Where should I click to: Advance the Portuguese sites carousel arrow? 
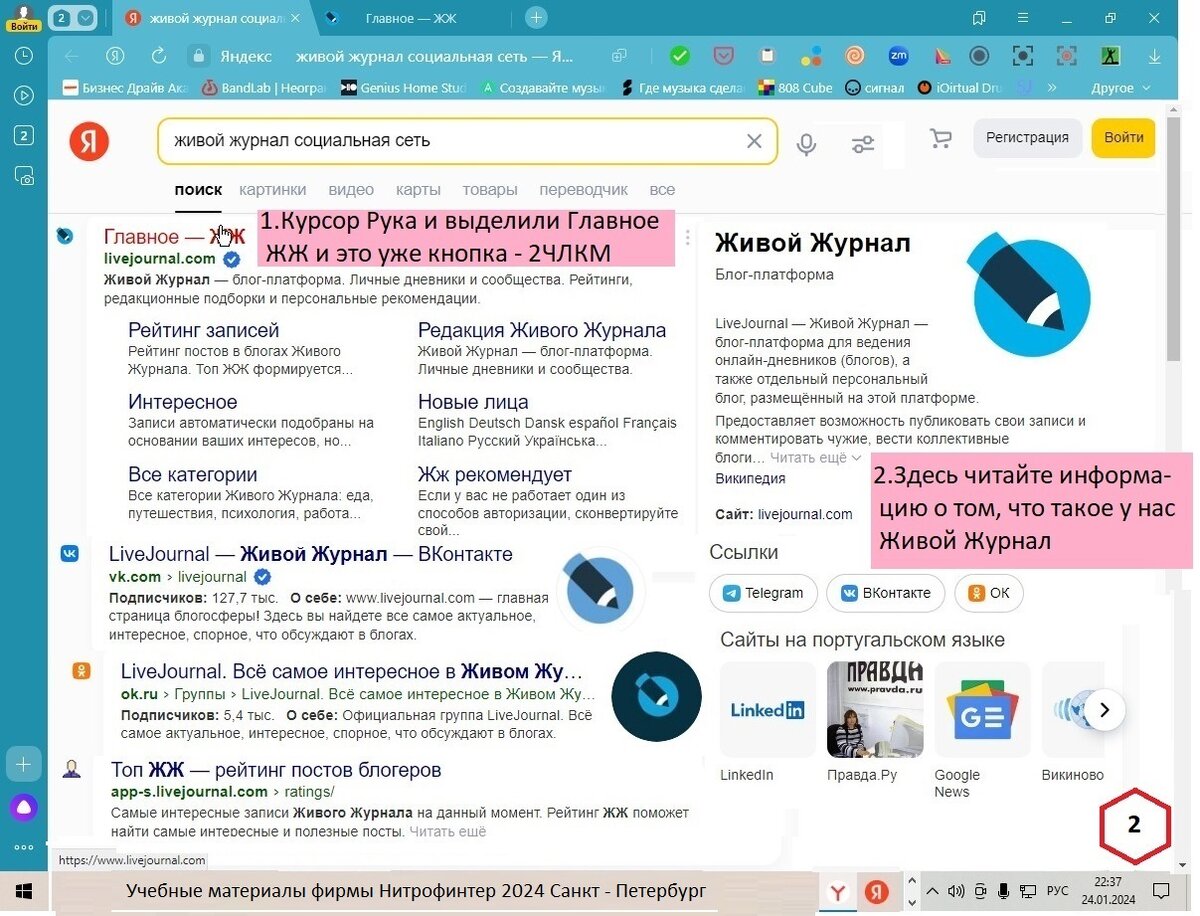tap(1105, 710)
